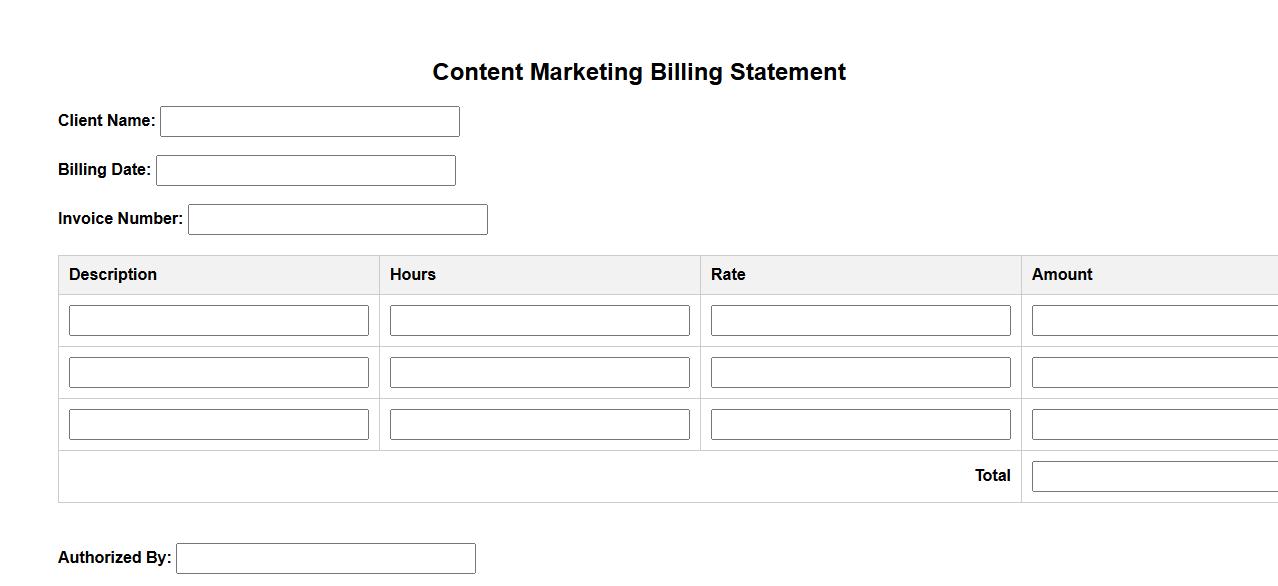Click the Content Marketing Billing Statement title
Screen dimensions: 1278x586
[639, 72]
